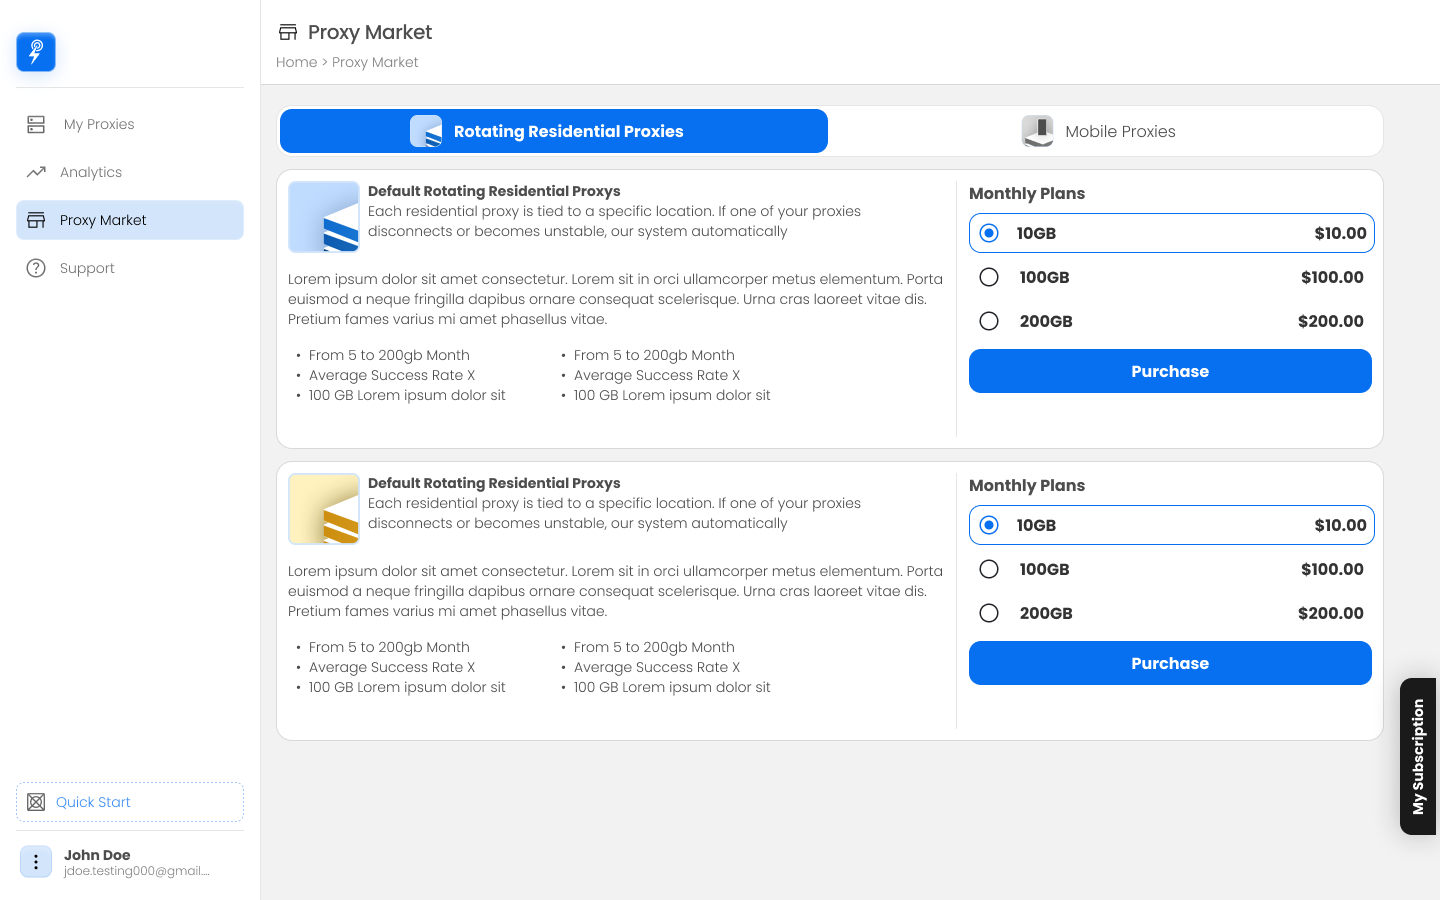Choose the 200GB plan in second card

pyautogui.click(x=989, y=613)
